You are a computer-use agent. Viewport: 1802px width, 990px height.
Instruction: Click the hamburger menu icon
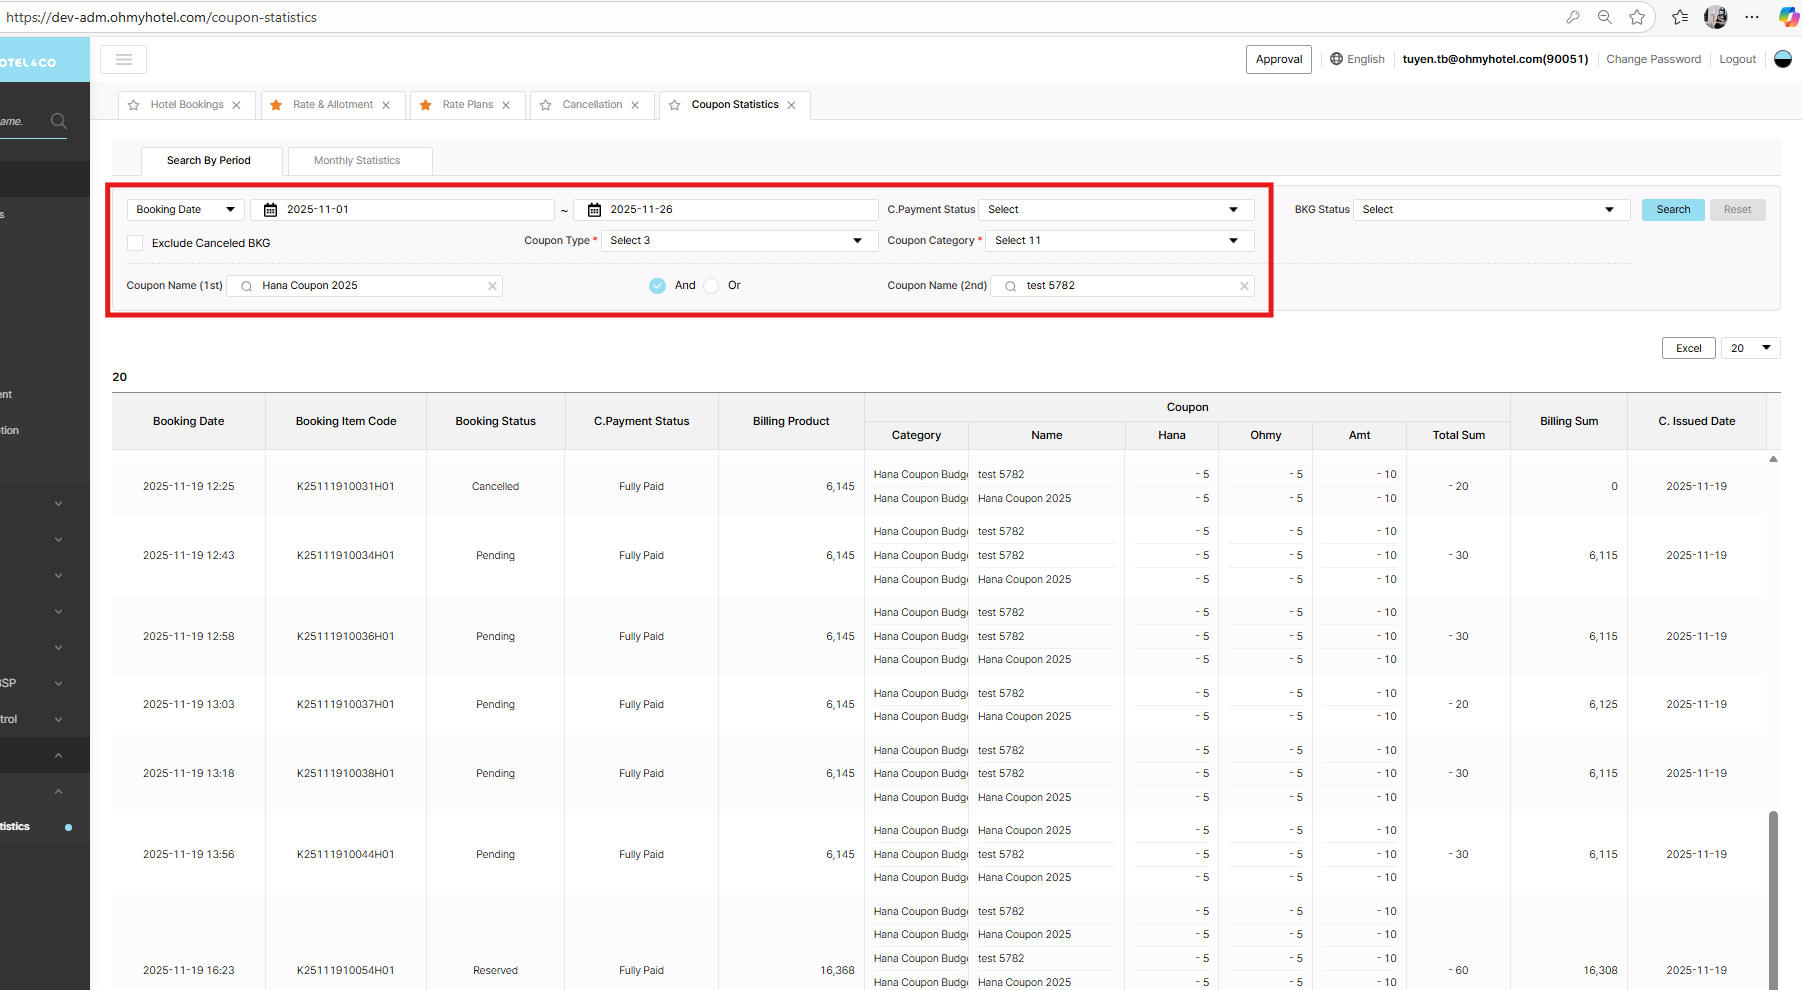124,60
